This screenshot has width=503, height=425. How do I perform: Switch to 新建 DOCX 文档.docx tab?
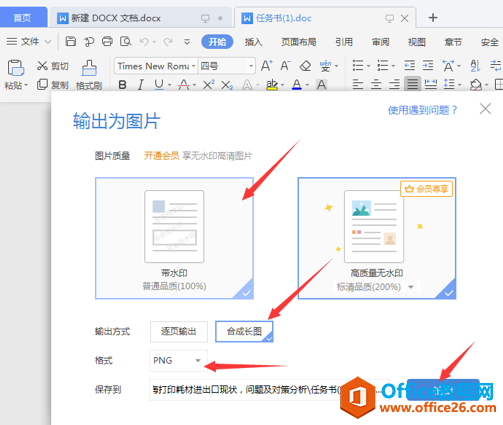[140, 18]
